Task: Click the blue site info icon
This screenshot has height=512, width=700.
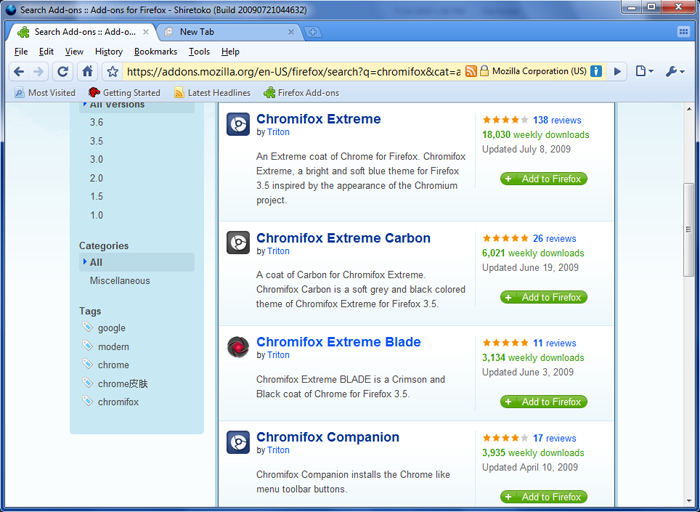Action: coord(596,71)
